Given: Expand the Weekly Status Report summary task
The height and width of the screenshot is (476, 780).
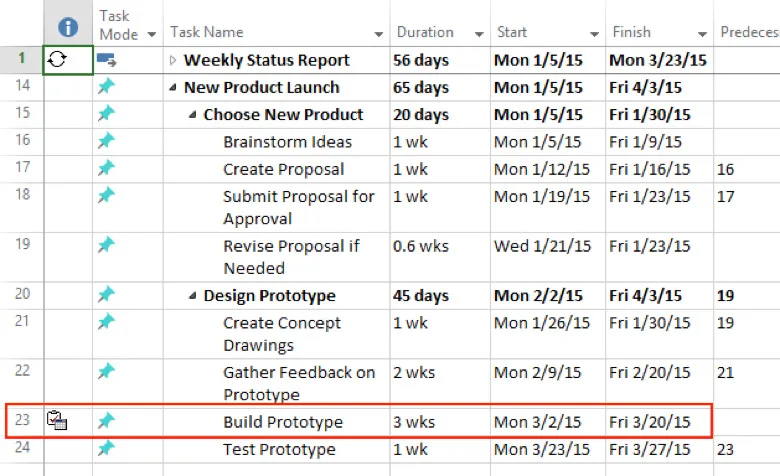Looking at the screenshot, I should [173, 61].
